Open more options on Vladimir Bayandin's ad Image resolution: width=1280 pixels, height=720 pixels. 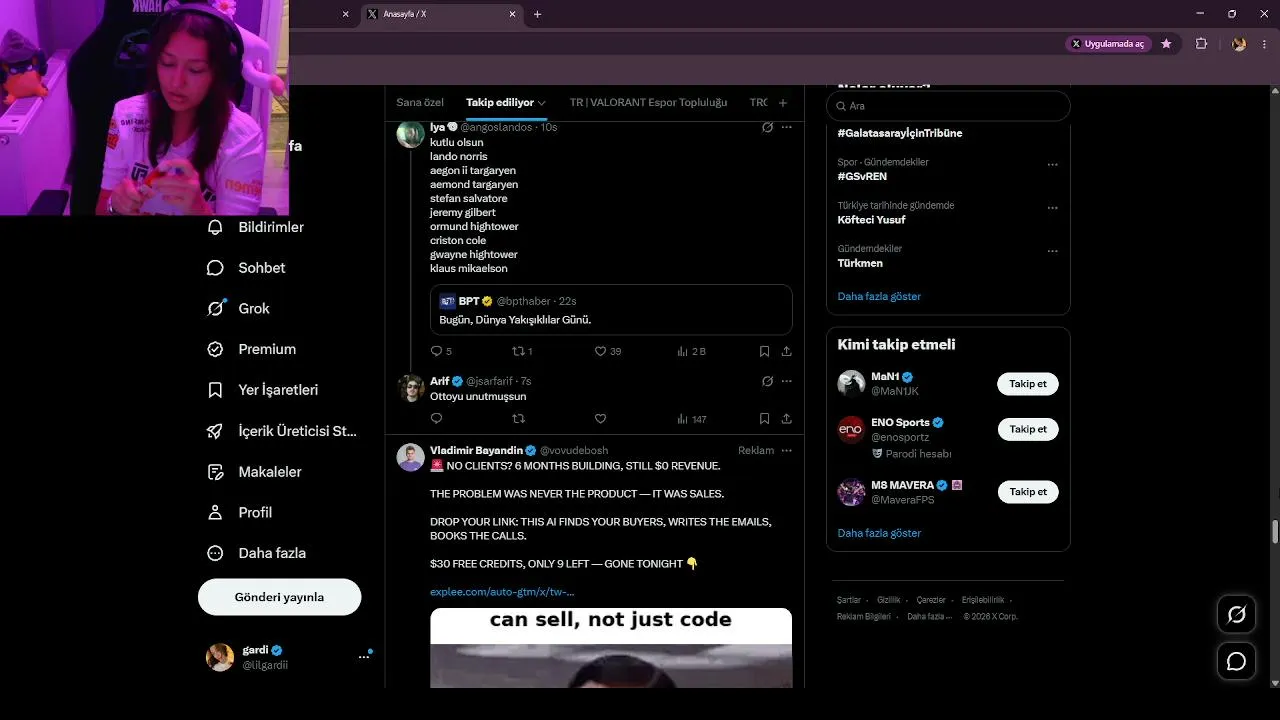(x=787, y=451)
